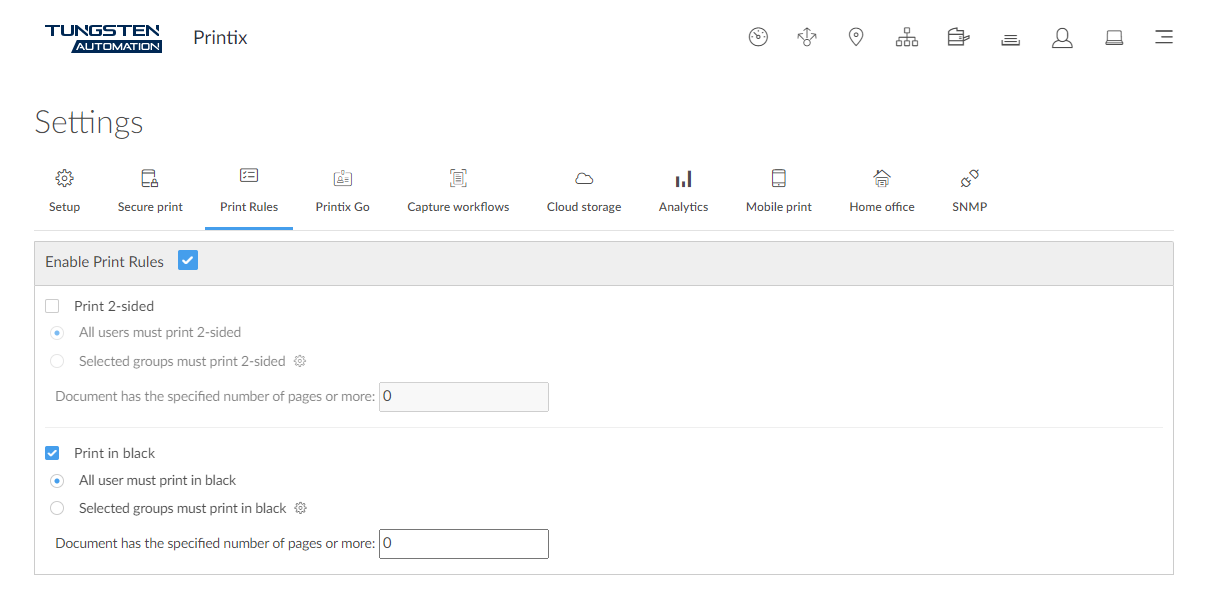This screenshot has height=604, width=1206.
Task: Switch to the Secure print tab
Action: pyautogui.click(x=150, y=190)
